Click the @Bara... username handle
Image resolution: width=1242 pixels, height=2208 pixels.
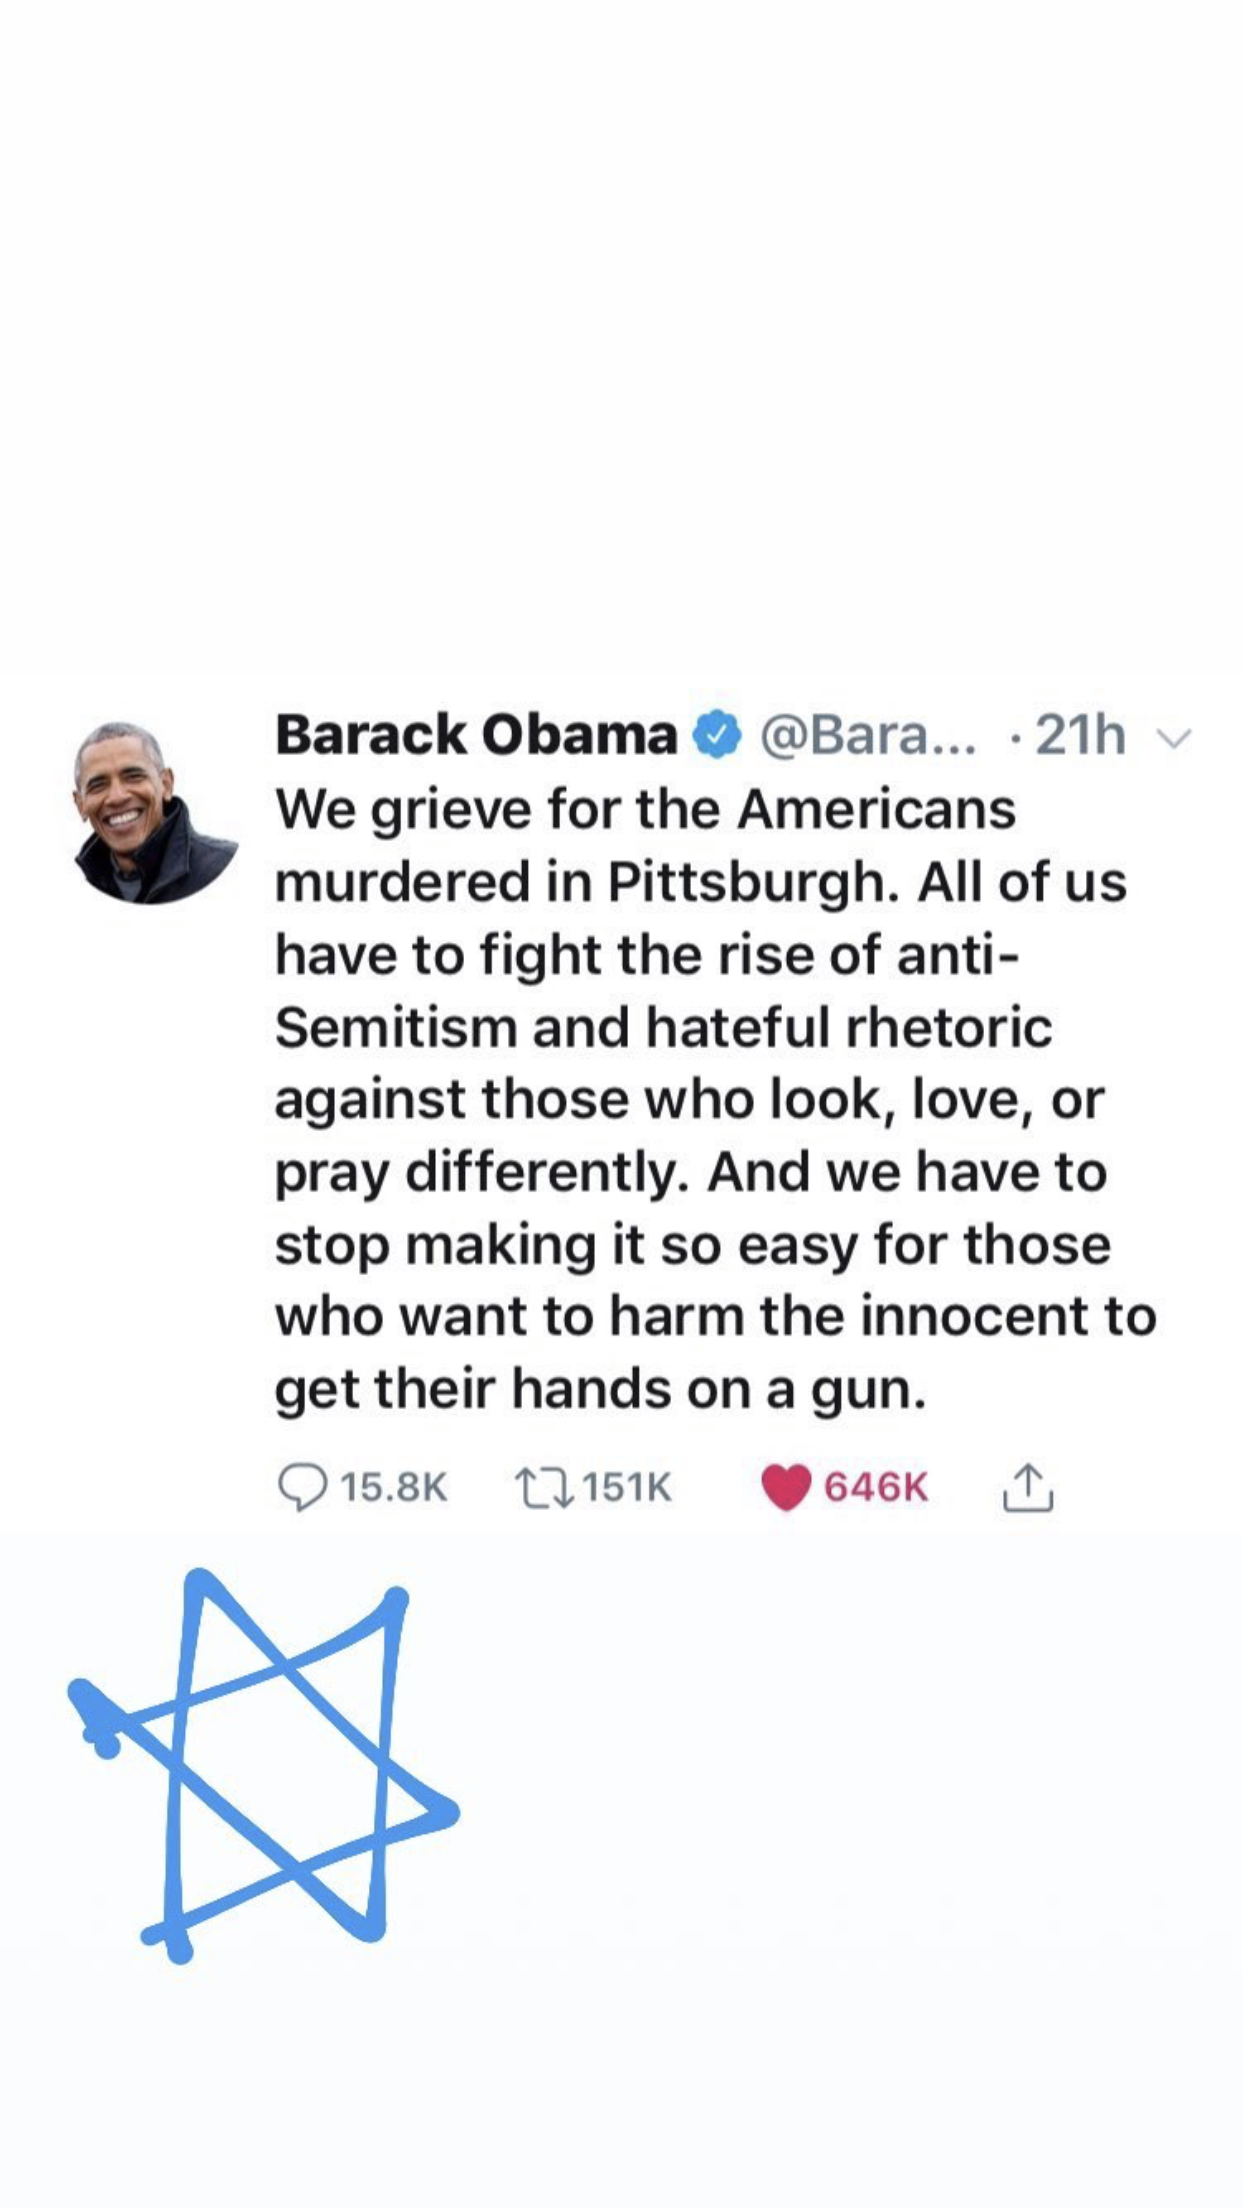pyautogui.click(x=868, y=736)
